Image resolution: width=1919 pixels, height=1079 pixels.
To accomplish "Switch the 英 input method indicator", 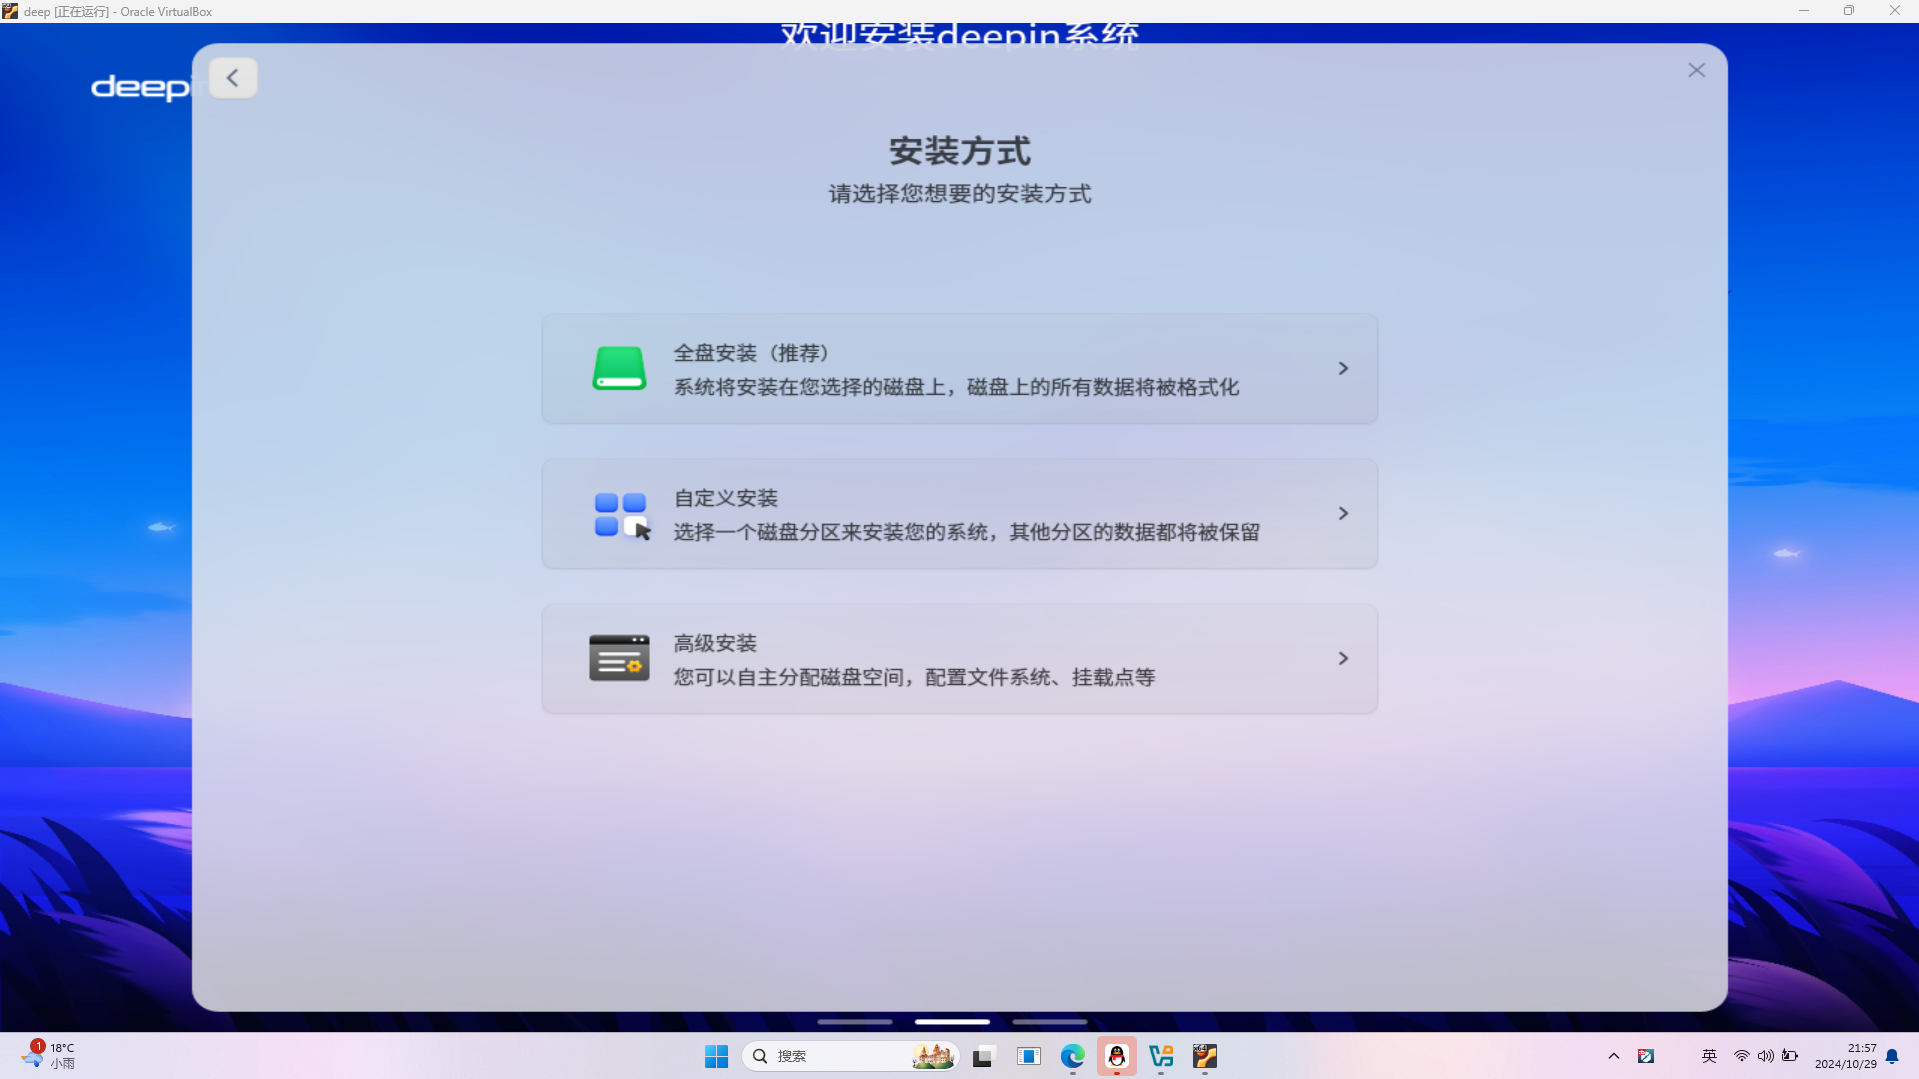I will [x=1709, y=1056].
